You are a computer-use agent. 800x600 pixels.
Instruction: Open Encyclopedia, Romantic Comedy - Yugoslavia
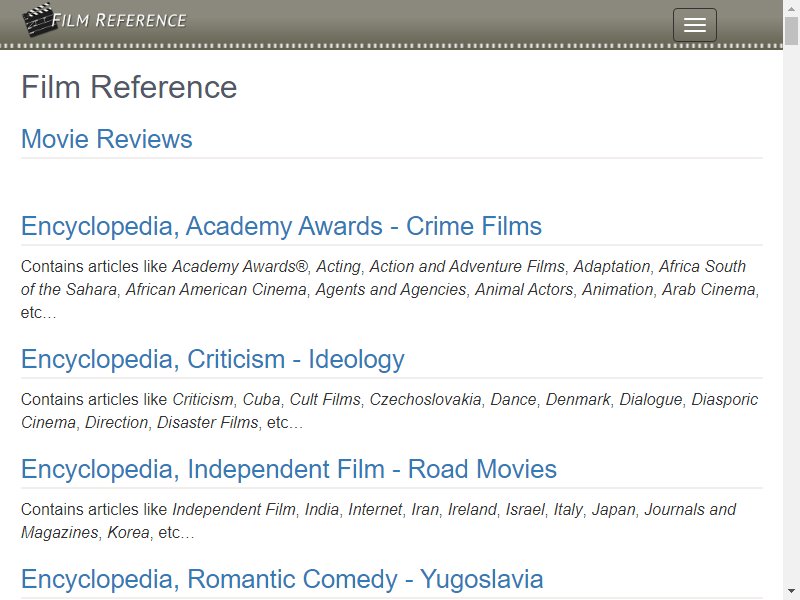[282, 579]
